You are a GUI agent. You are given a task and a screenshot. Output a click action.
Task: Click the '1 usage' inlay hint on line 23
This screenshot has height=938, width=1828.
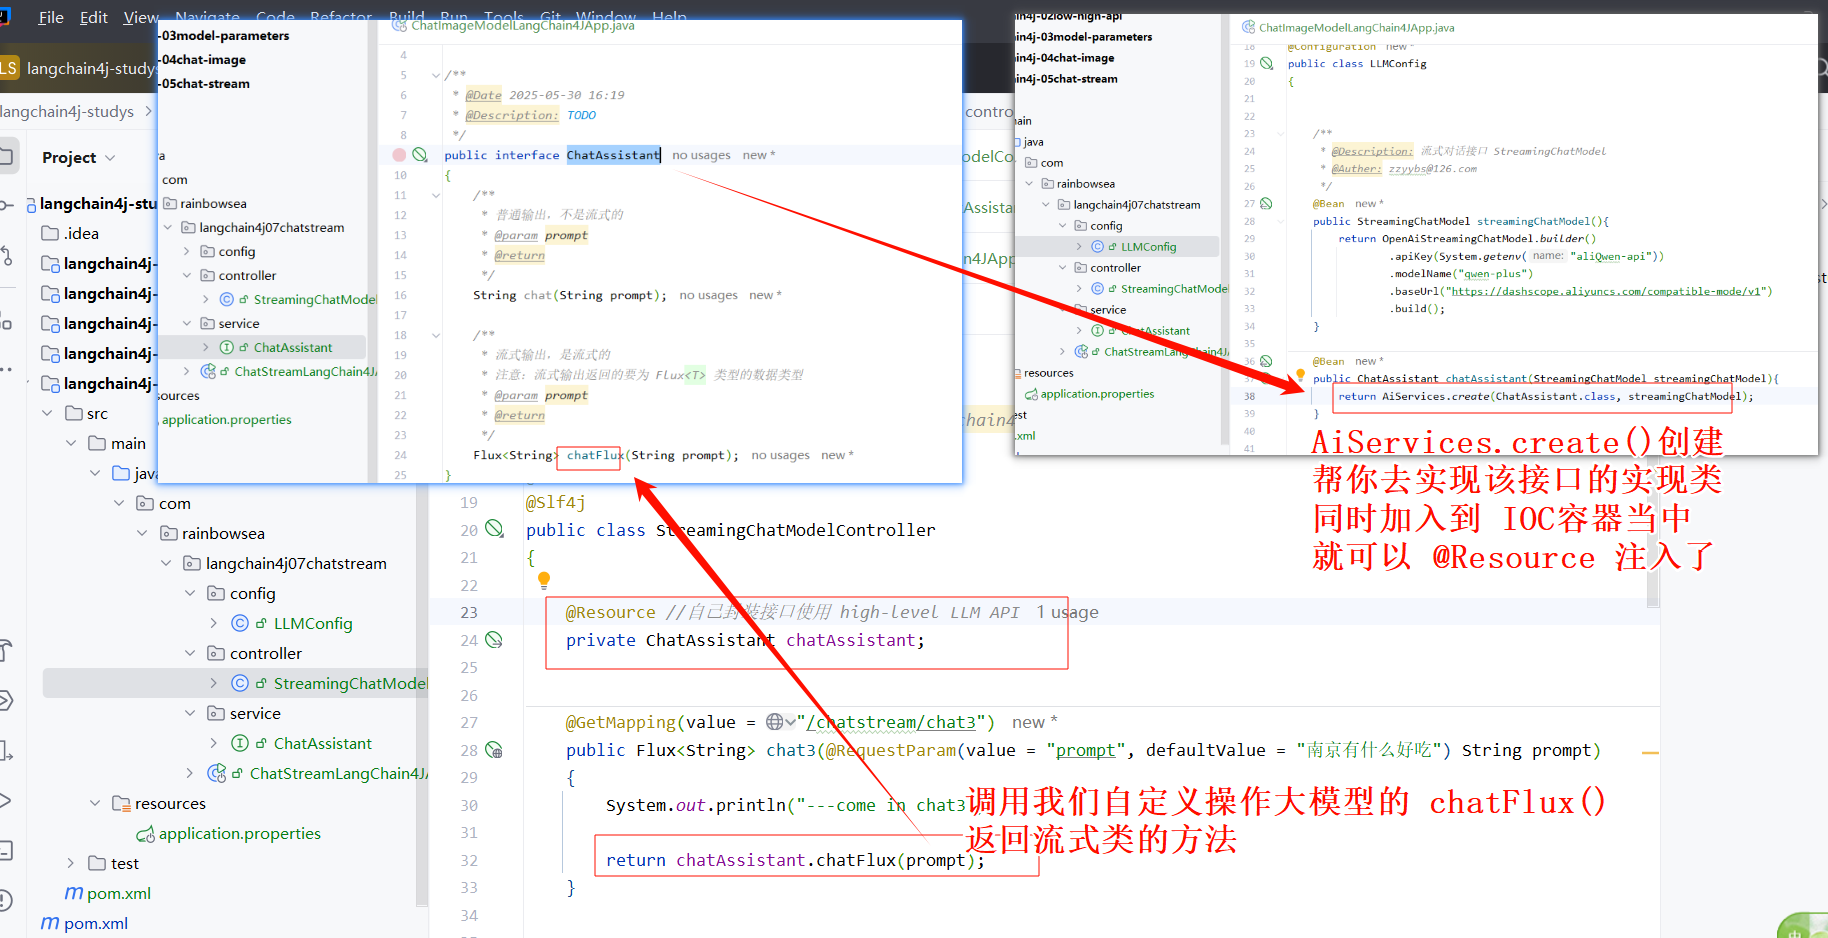(x=1067, y=612)
